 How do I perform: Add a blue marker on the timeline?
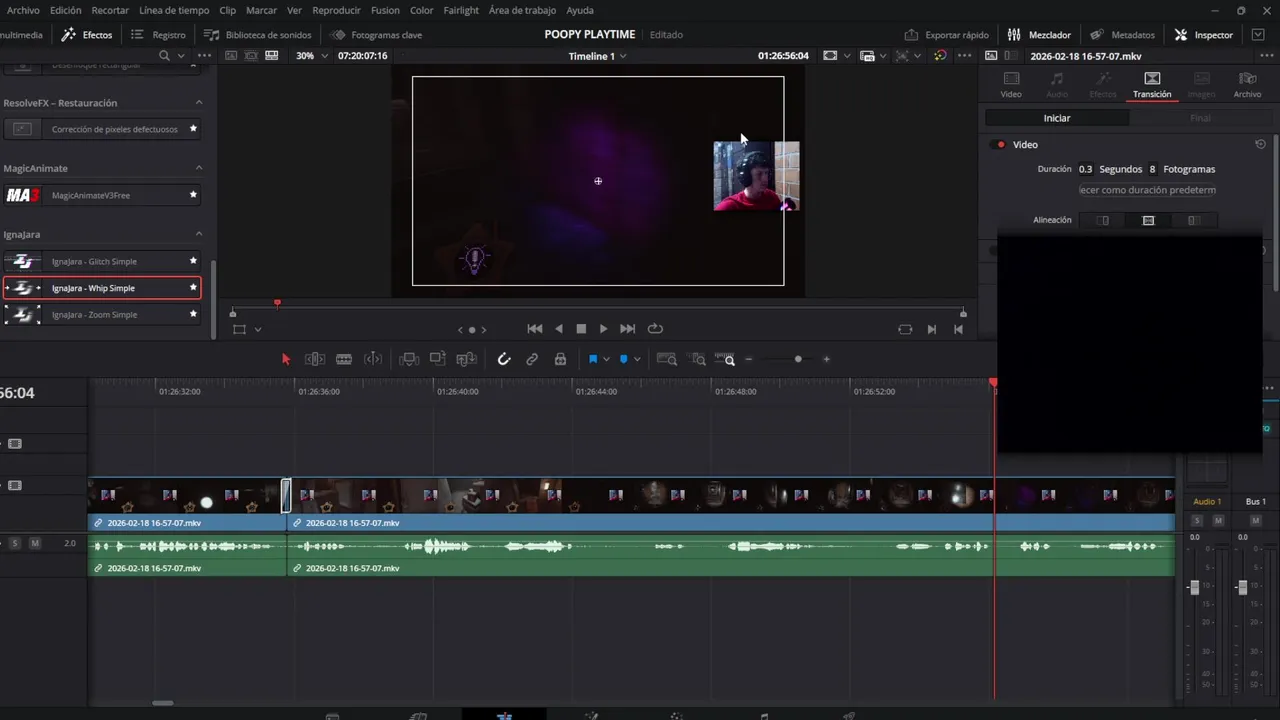point(624,359)
